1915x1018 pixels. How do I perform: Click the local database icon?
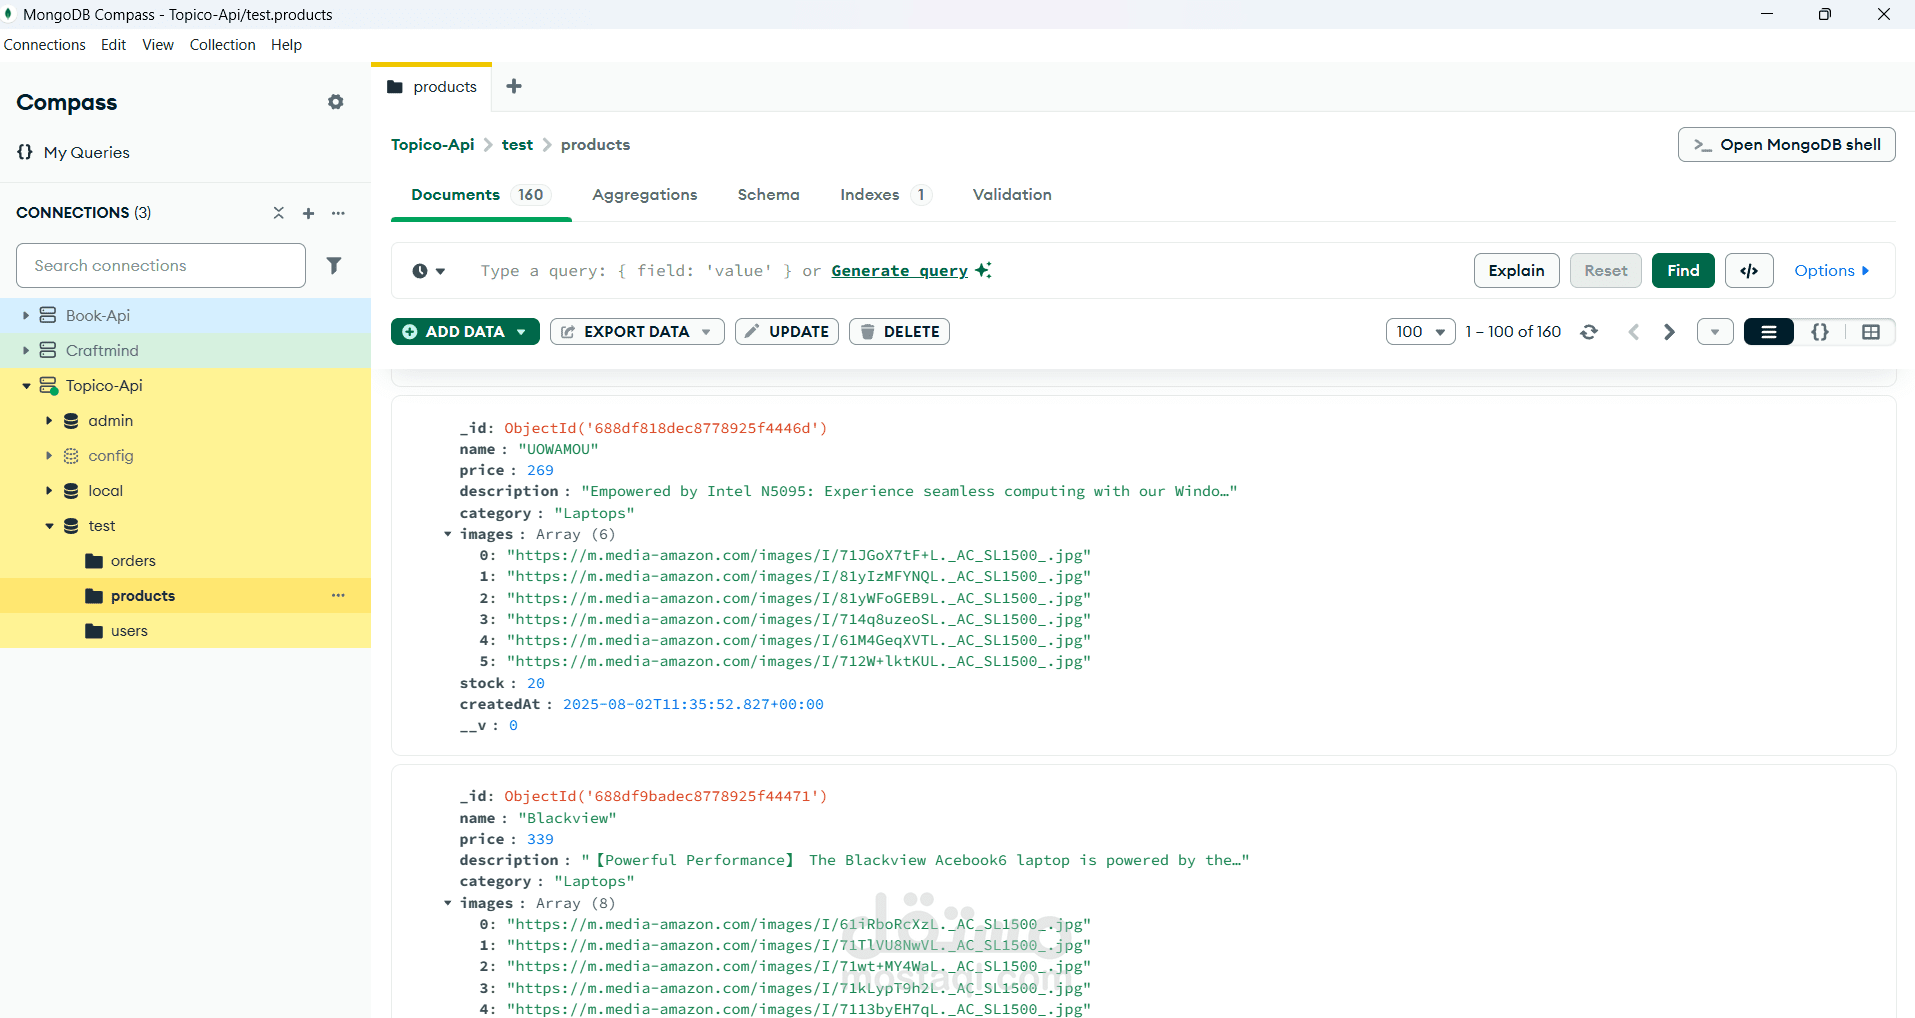[71, 491]
